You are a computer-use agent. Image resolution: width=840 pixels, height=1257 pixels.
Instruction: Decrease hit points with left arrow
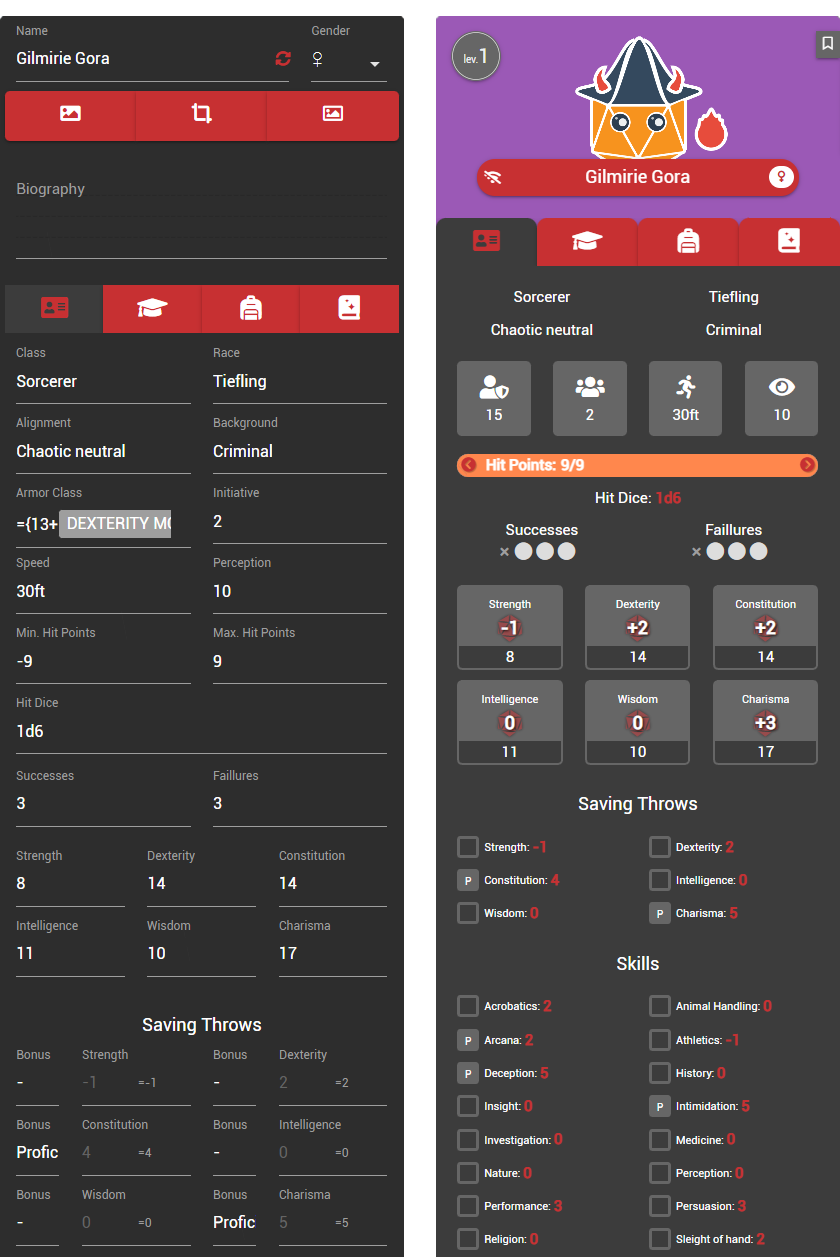point(468,465)
